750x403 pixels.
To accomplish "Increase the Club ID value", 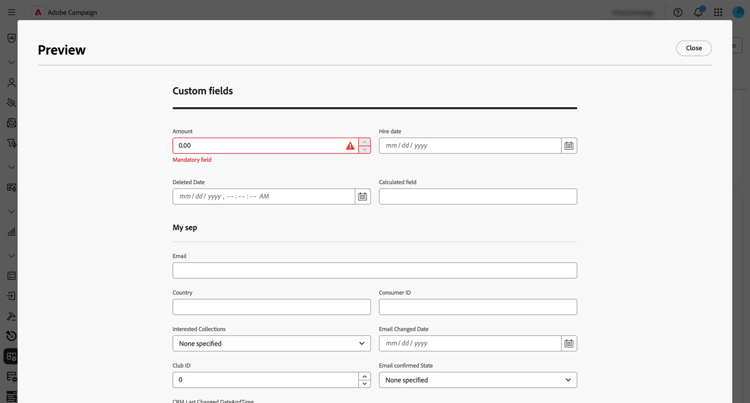I will pyautogui.click(x=364, y=376).
